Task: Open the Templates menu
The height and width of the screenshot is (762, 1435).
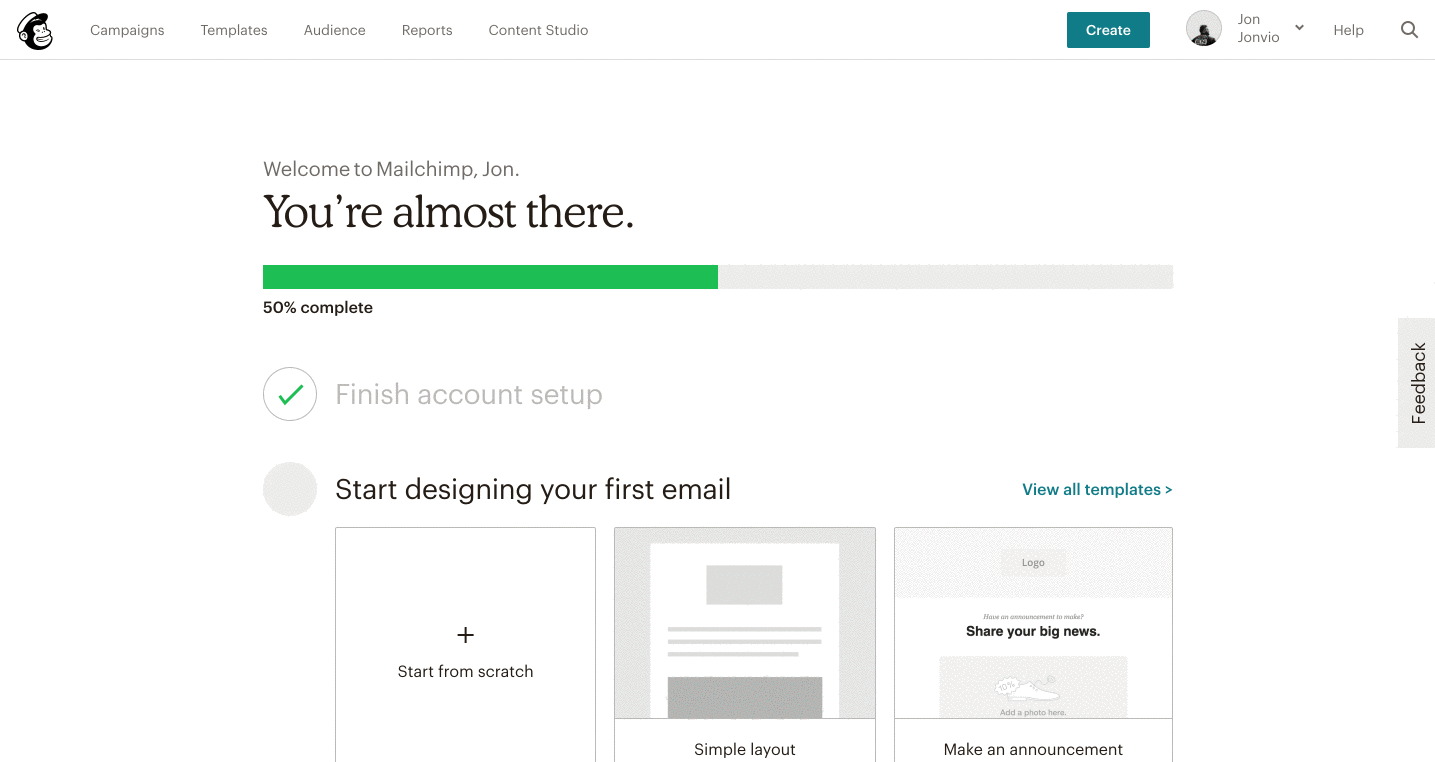Action: 234,30
